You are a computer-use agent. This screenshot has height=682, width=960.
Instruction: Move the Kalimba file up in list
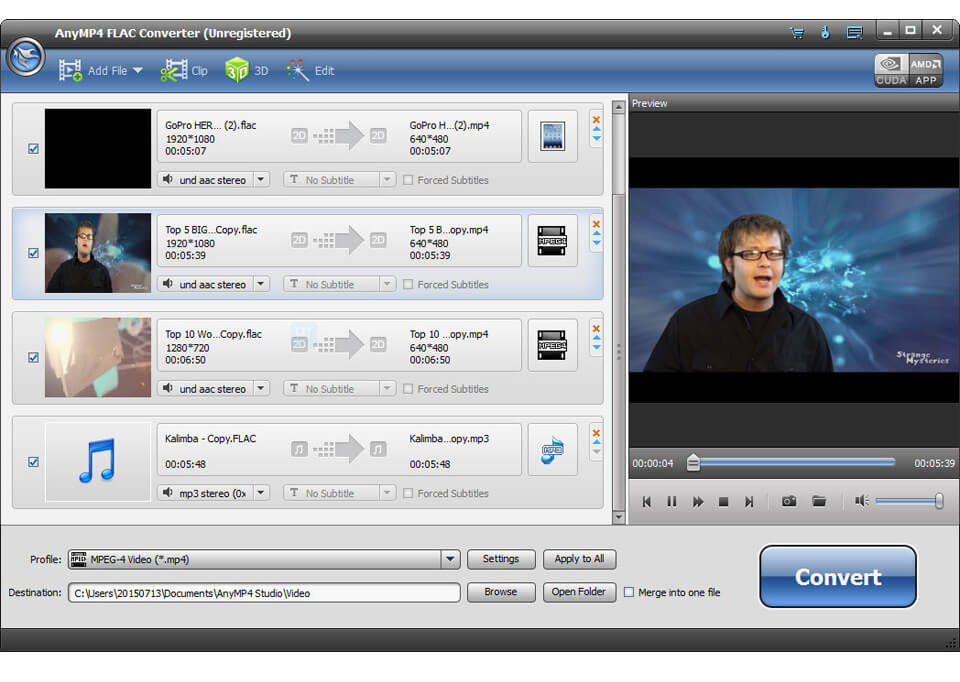[596, 442]
